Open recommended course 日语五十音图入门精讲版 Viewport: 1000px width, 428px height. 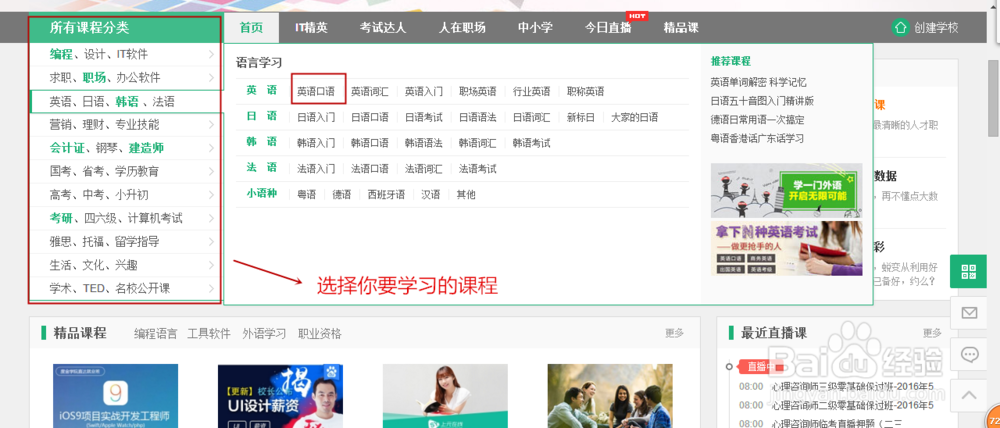click(763, 101)
